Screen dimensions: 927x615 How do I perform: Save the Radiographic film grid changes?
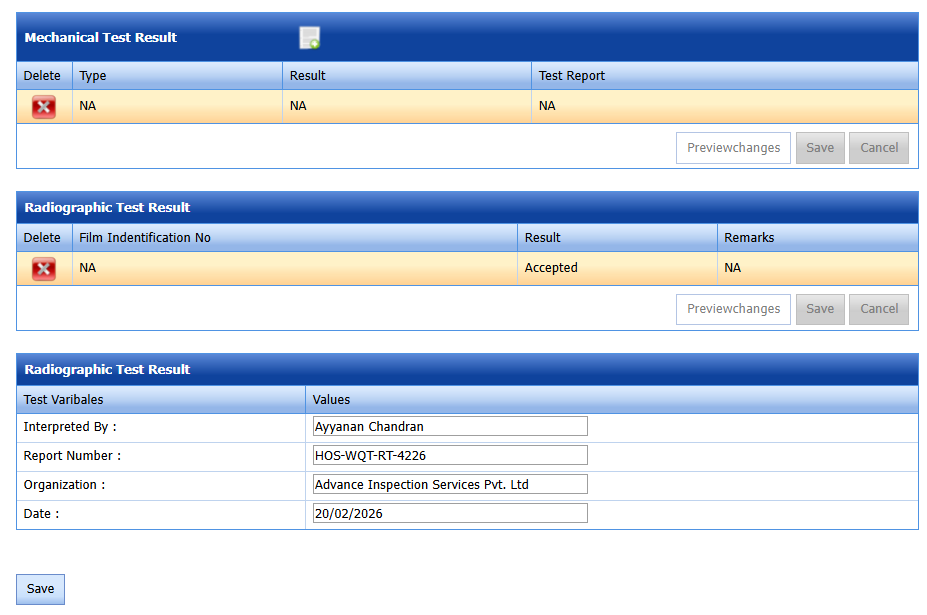819,309
